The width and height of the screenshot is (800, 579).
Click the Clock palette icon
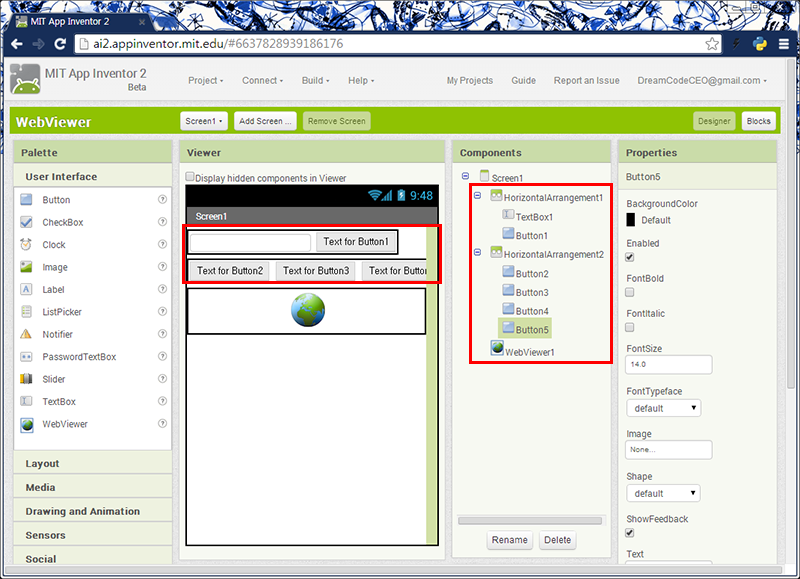26,244
